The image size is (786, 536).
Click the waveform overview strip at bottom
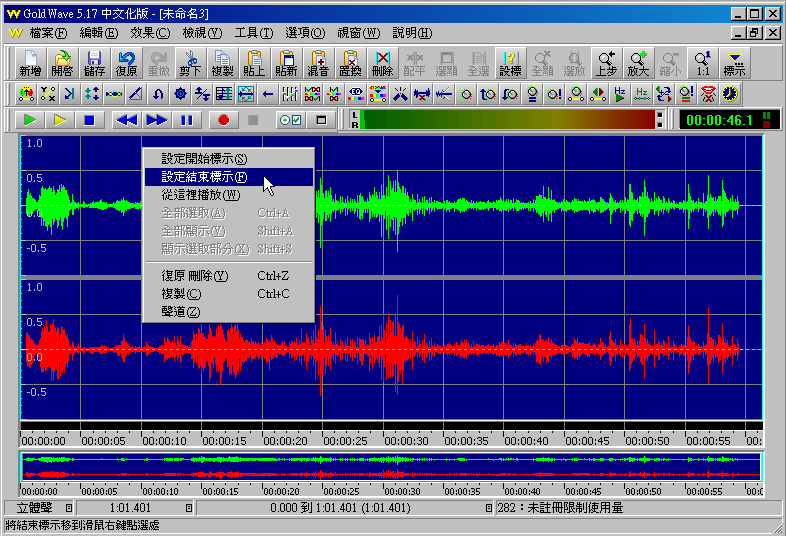(x=390, y=467)
